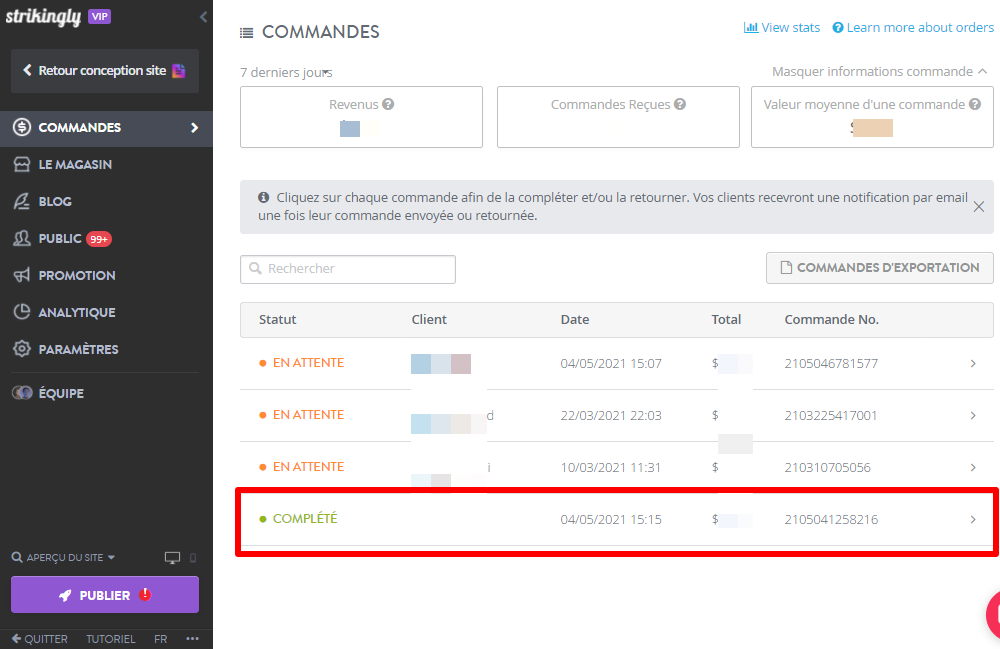Change the FR language selector
This screenshot has width=1000, height=649.
[x=160, y=639]
